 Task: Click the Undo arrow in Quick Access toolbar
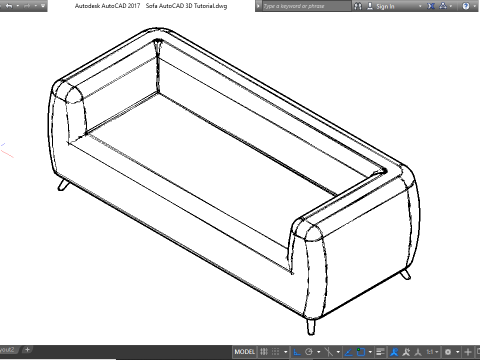coord(9,6)
